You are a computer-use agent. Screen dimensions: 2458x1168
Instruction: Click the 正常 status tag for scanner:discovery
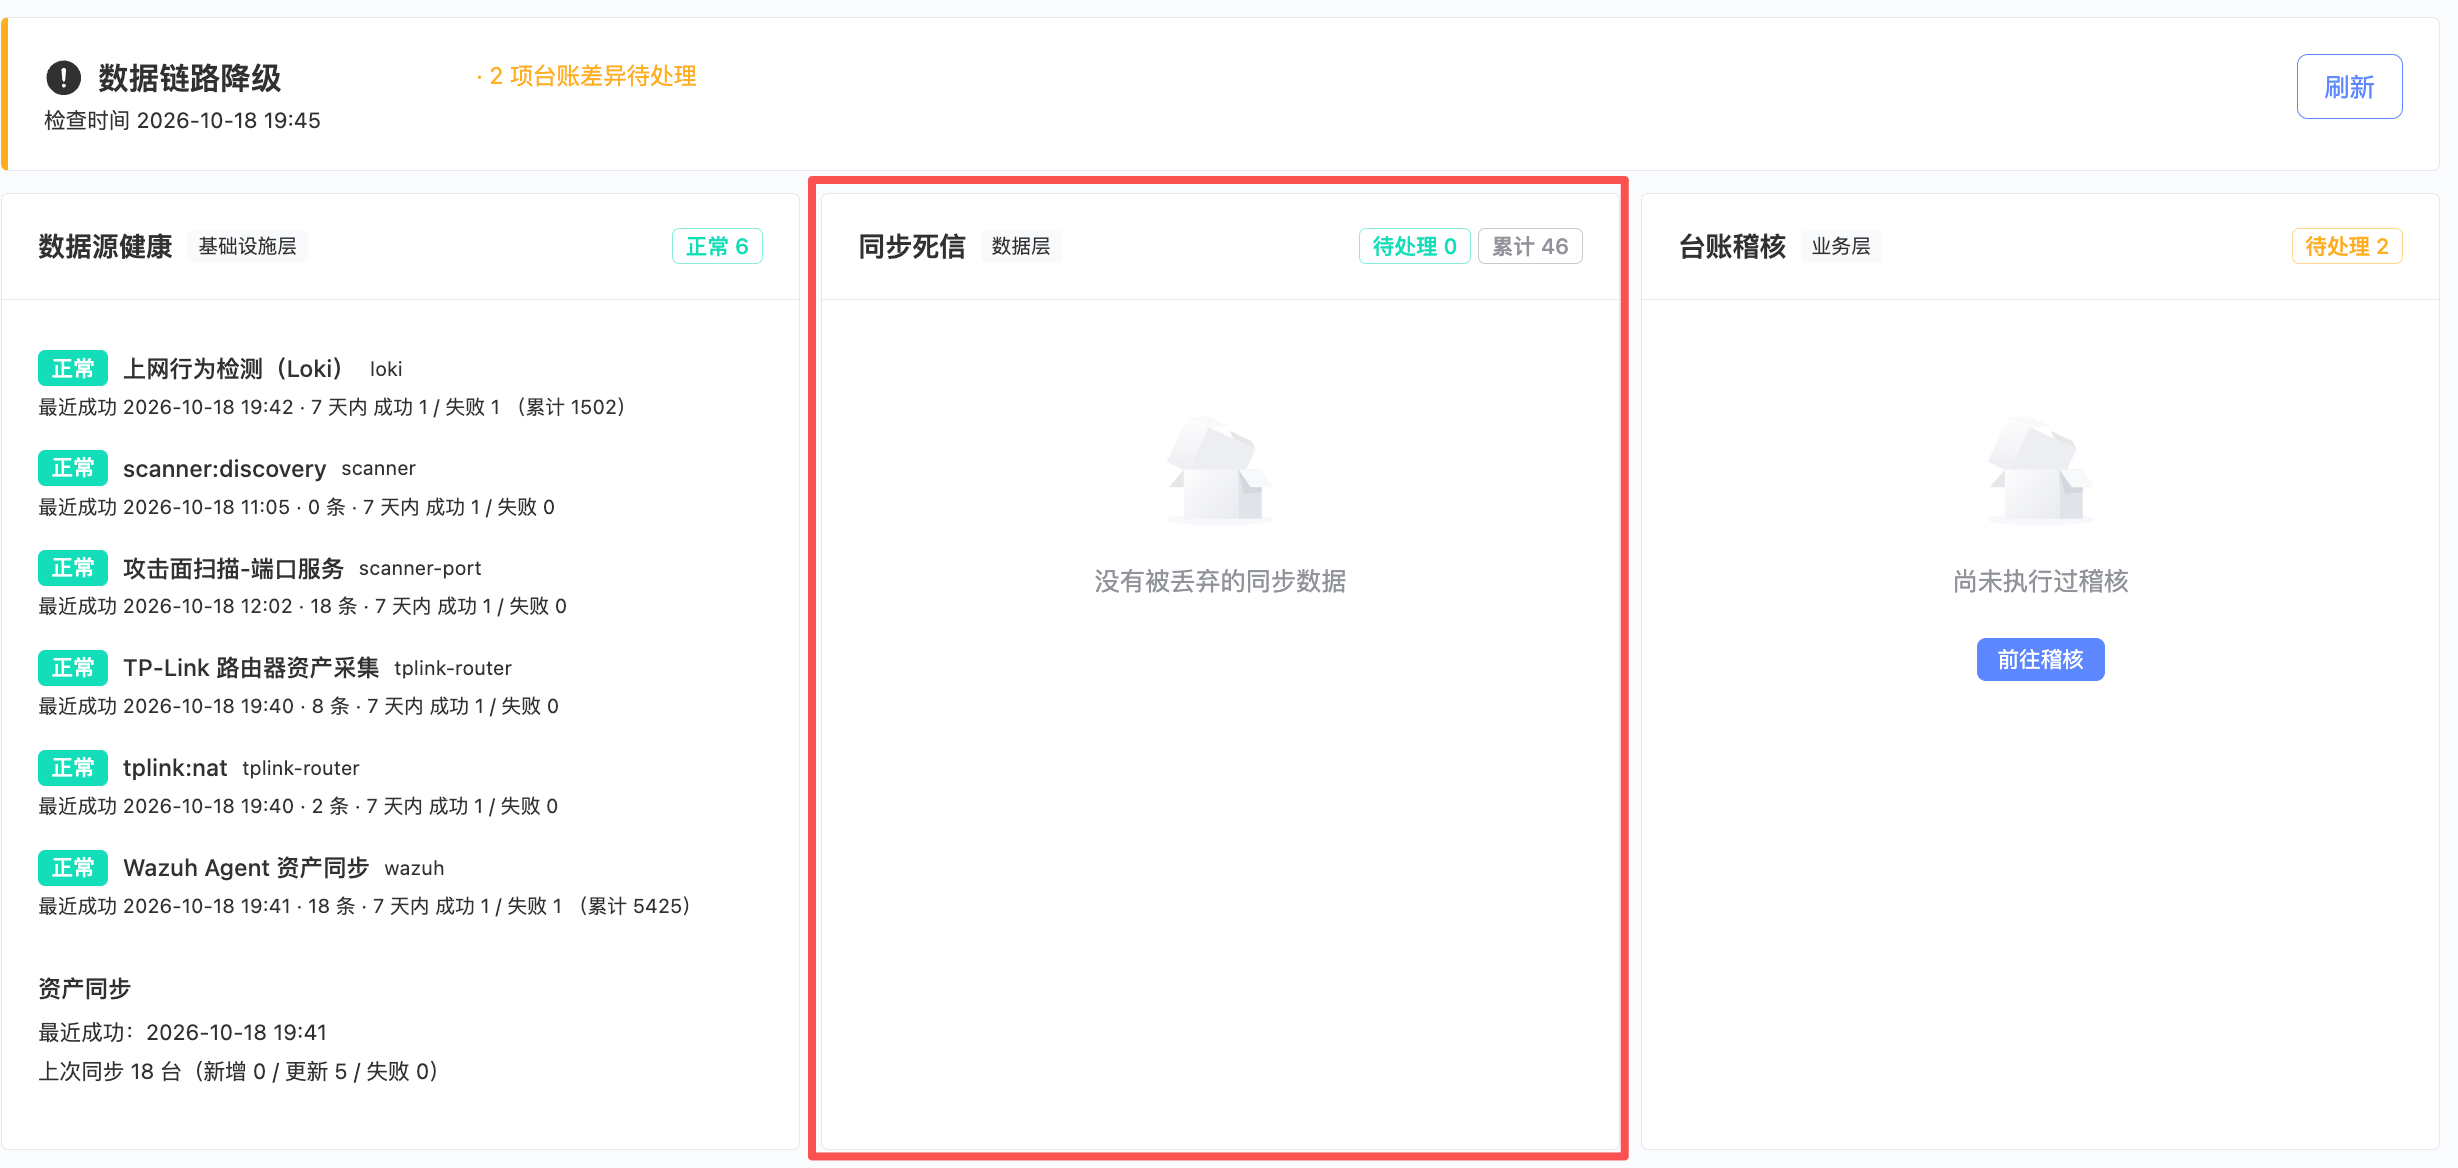pyautogui.click(x=73, y=468)
